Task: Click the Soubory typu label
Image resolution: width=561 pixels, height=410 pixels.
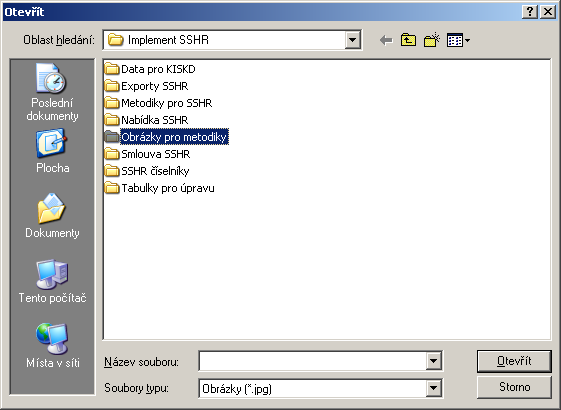Action: pos(136,388)
